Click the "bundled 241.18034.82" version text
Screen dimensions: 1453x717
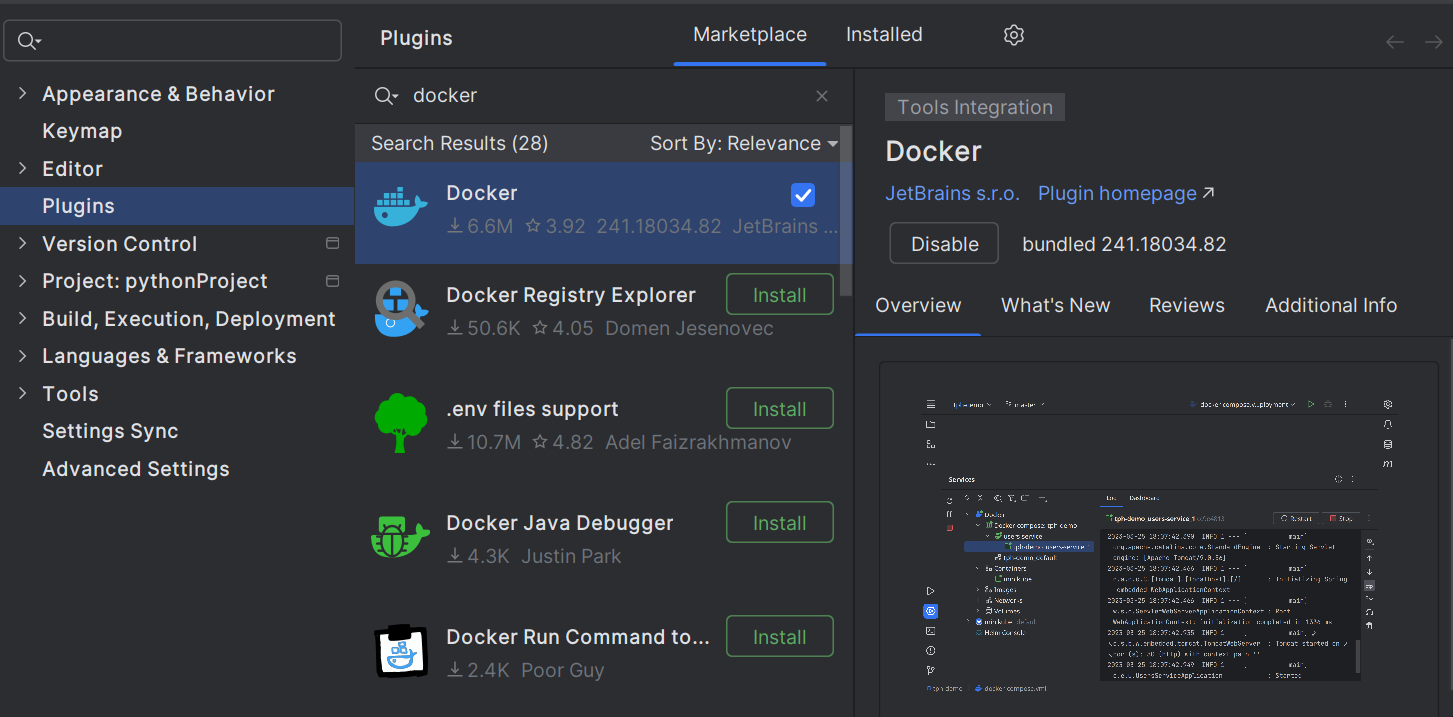coord(1124,244)
